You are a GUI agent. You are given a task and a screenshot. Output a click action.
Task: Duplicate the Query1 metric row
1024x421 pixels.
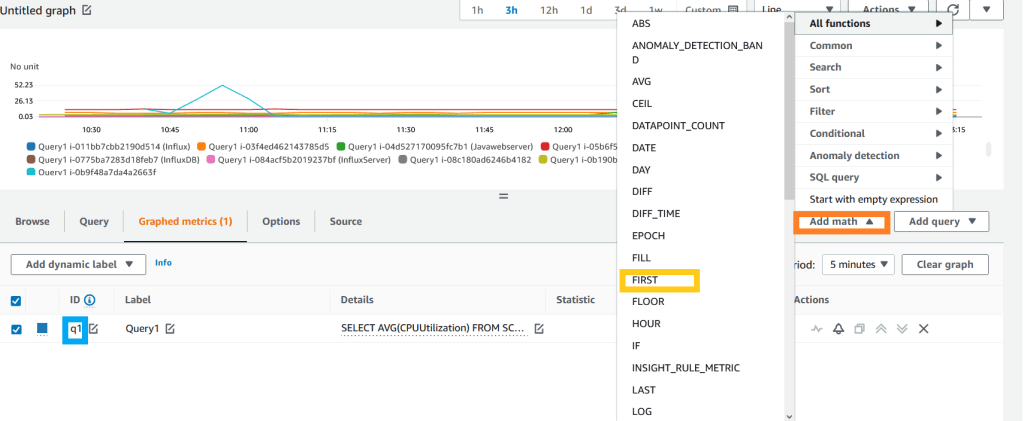point(859,329)
